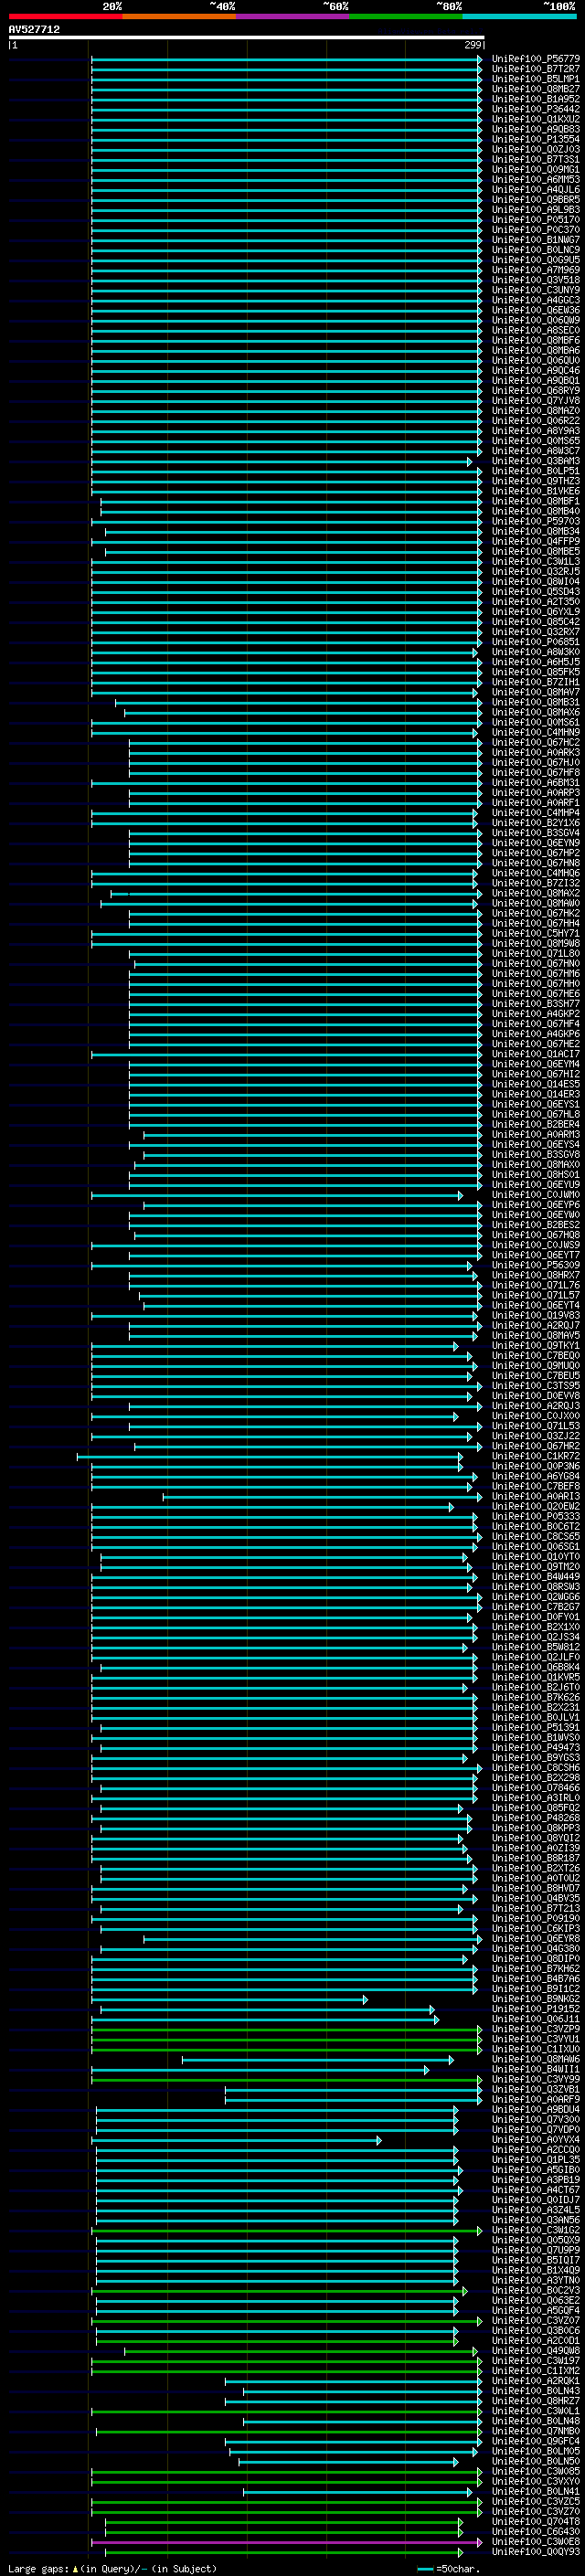Select hit UniRef100_C3TS95
Image resolution: width=585 pixels, height=2576 pixels.
(x=536, y=1386)
